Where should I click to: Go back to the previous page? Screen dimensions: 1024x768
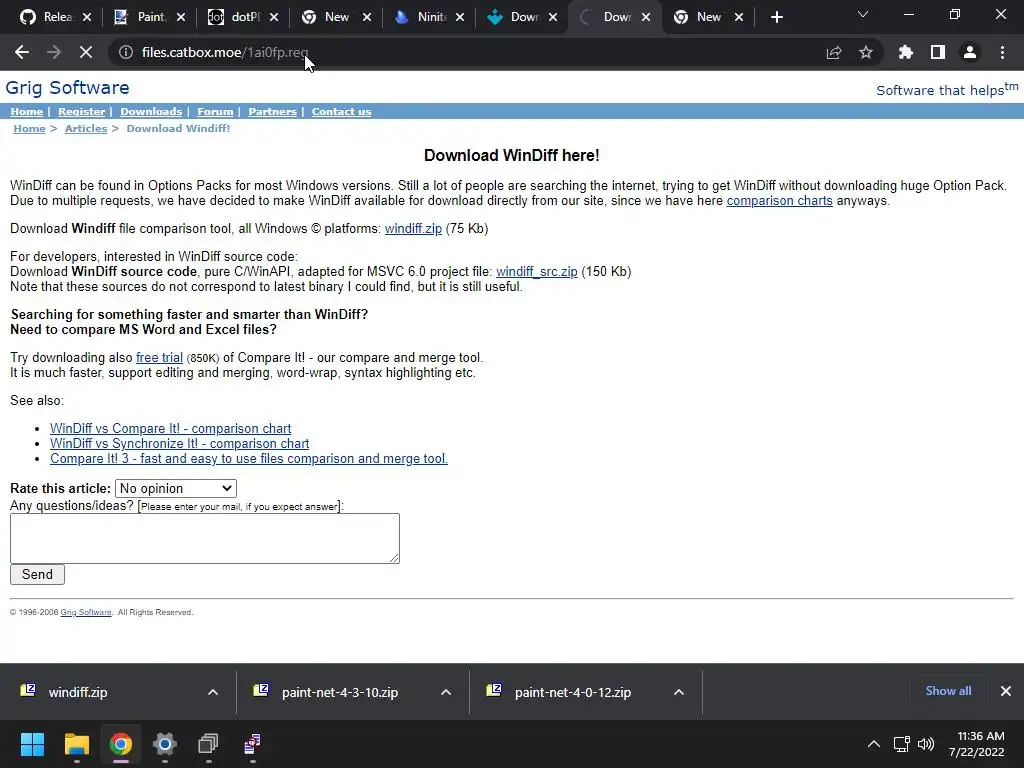click(22, 52)
